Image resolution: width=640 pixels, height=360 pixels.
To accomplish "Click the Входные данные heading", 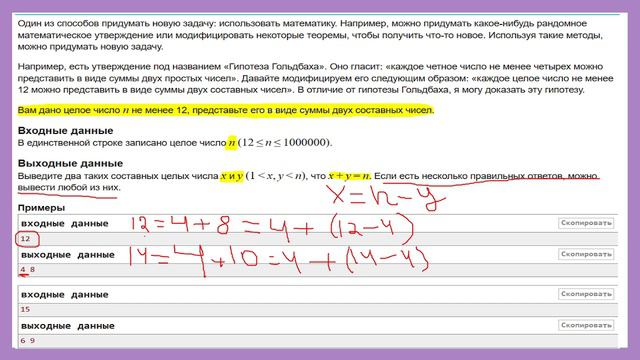I will (65, 131).
